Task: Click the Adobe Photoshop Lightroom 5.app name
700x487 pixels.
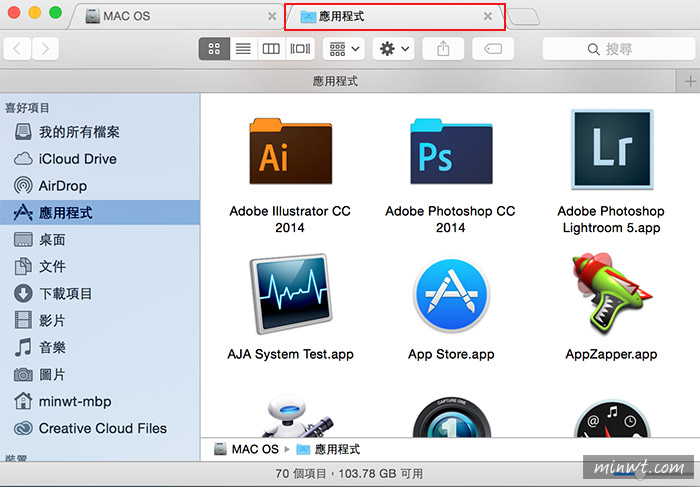Action: tap(611, 219)
